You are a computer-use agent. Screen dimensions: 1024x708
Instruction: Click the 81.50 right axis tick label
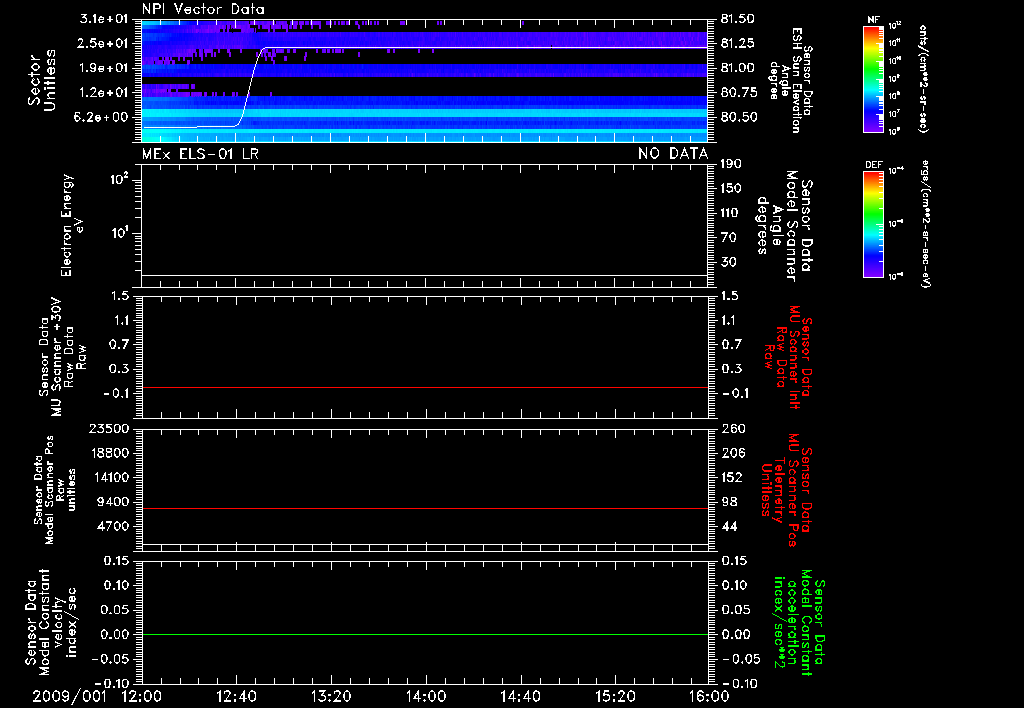738,19
